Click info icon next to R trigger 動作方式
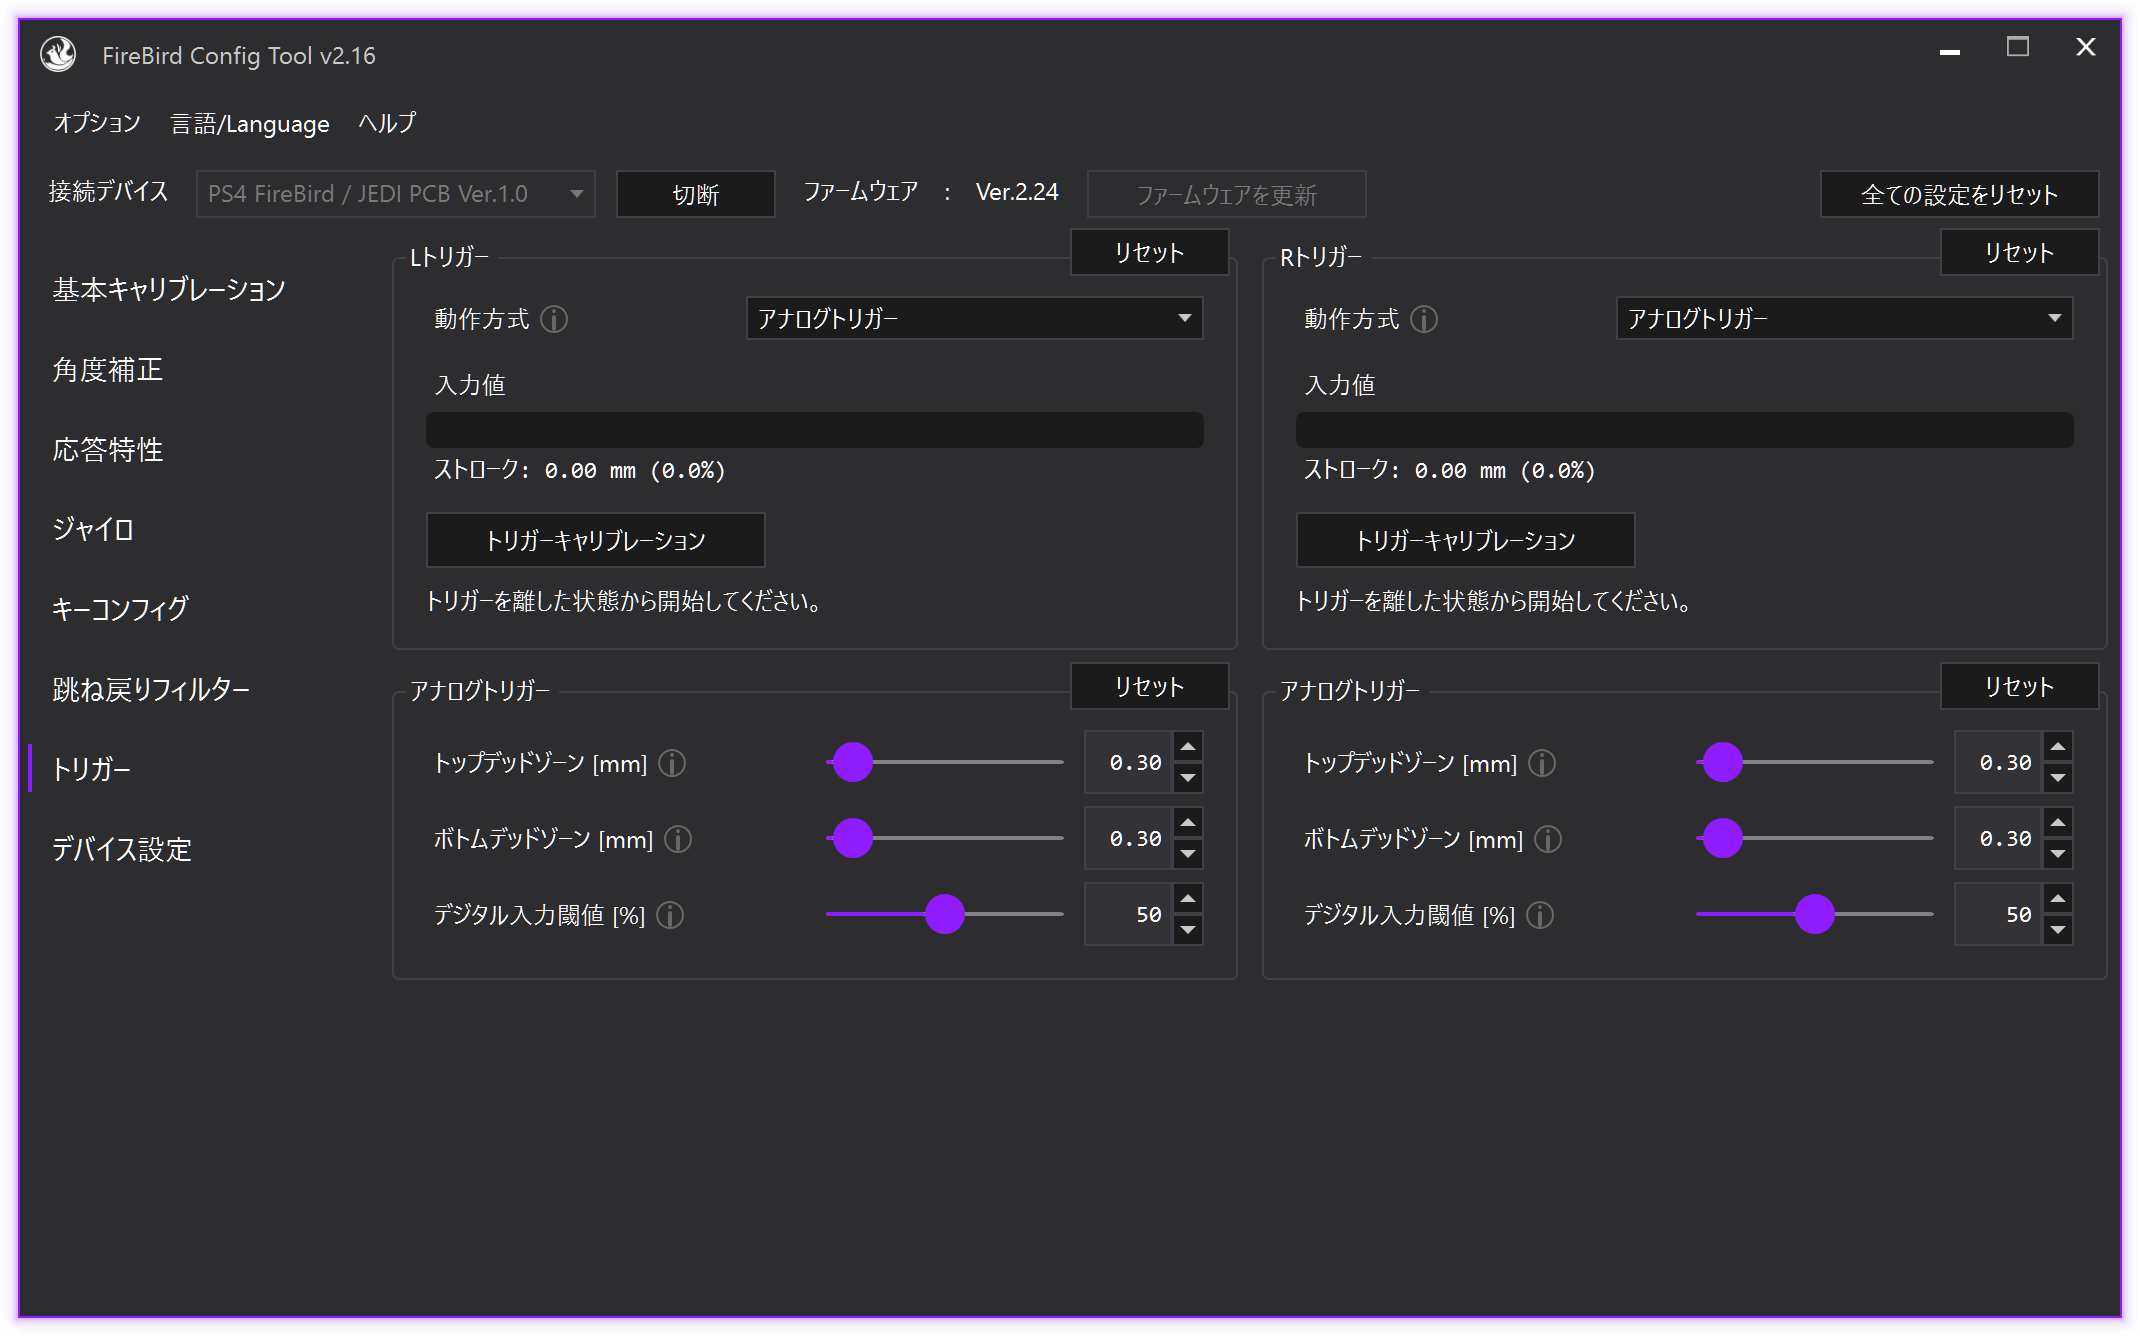This screenshot has height=1336, width=2140. click(1424, 319)
